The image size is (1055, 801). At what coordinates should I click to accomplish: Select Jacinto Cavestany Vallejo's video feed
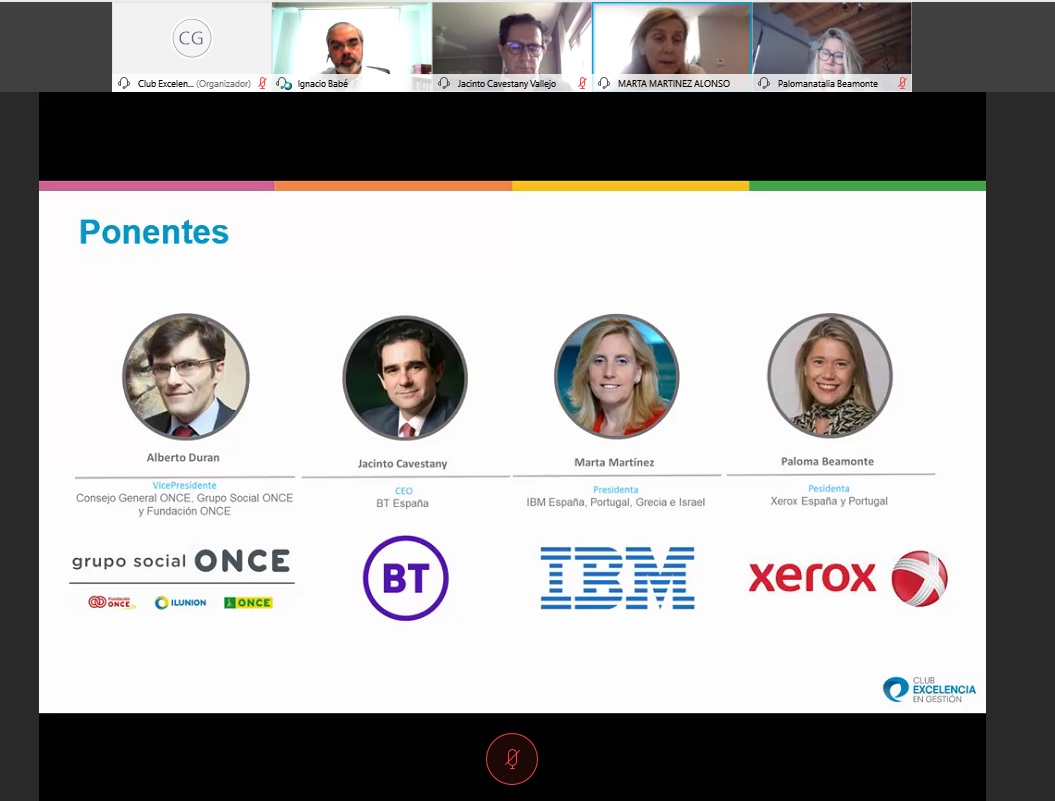(511, 40)
